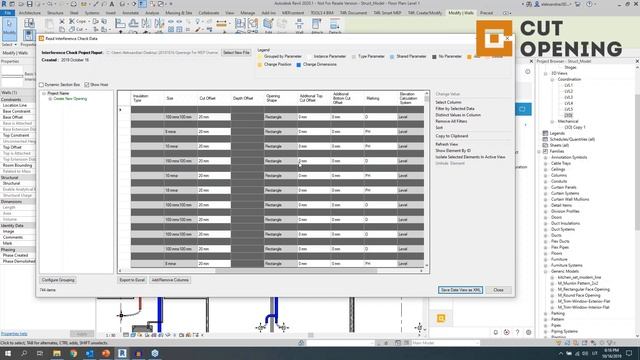Open the Structure ribbon tab
640x360 pixels.
coord(55,13)
